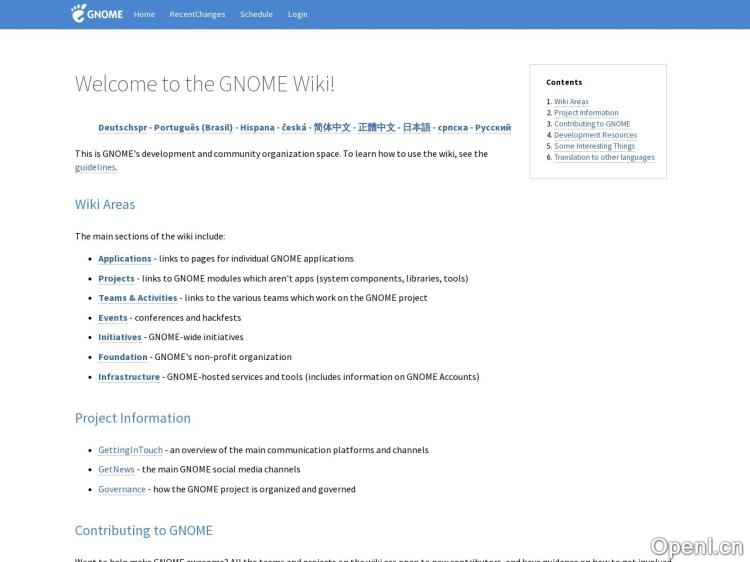The image size is (750, 562).
Task: Open RecentChanges in the top bar
Action: pyautogui.click(x=197, y=14)
